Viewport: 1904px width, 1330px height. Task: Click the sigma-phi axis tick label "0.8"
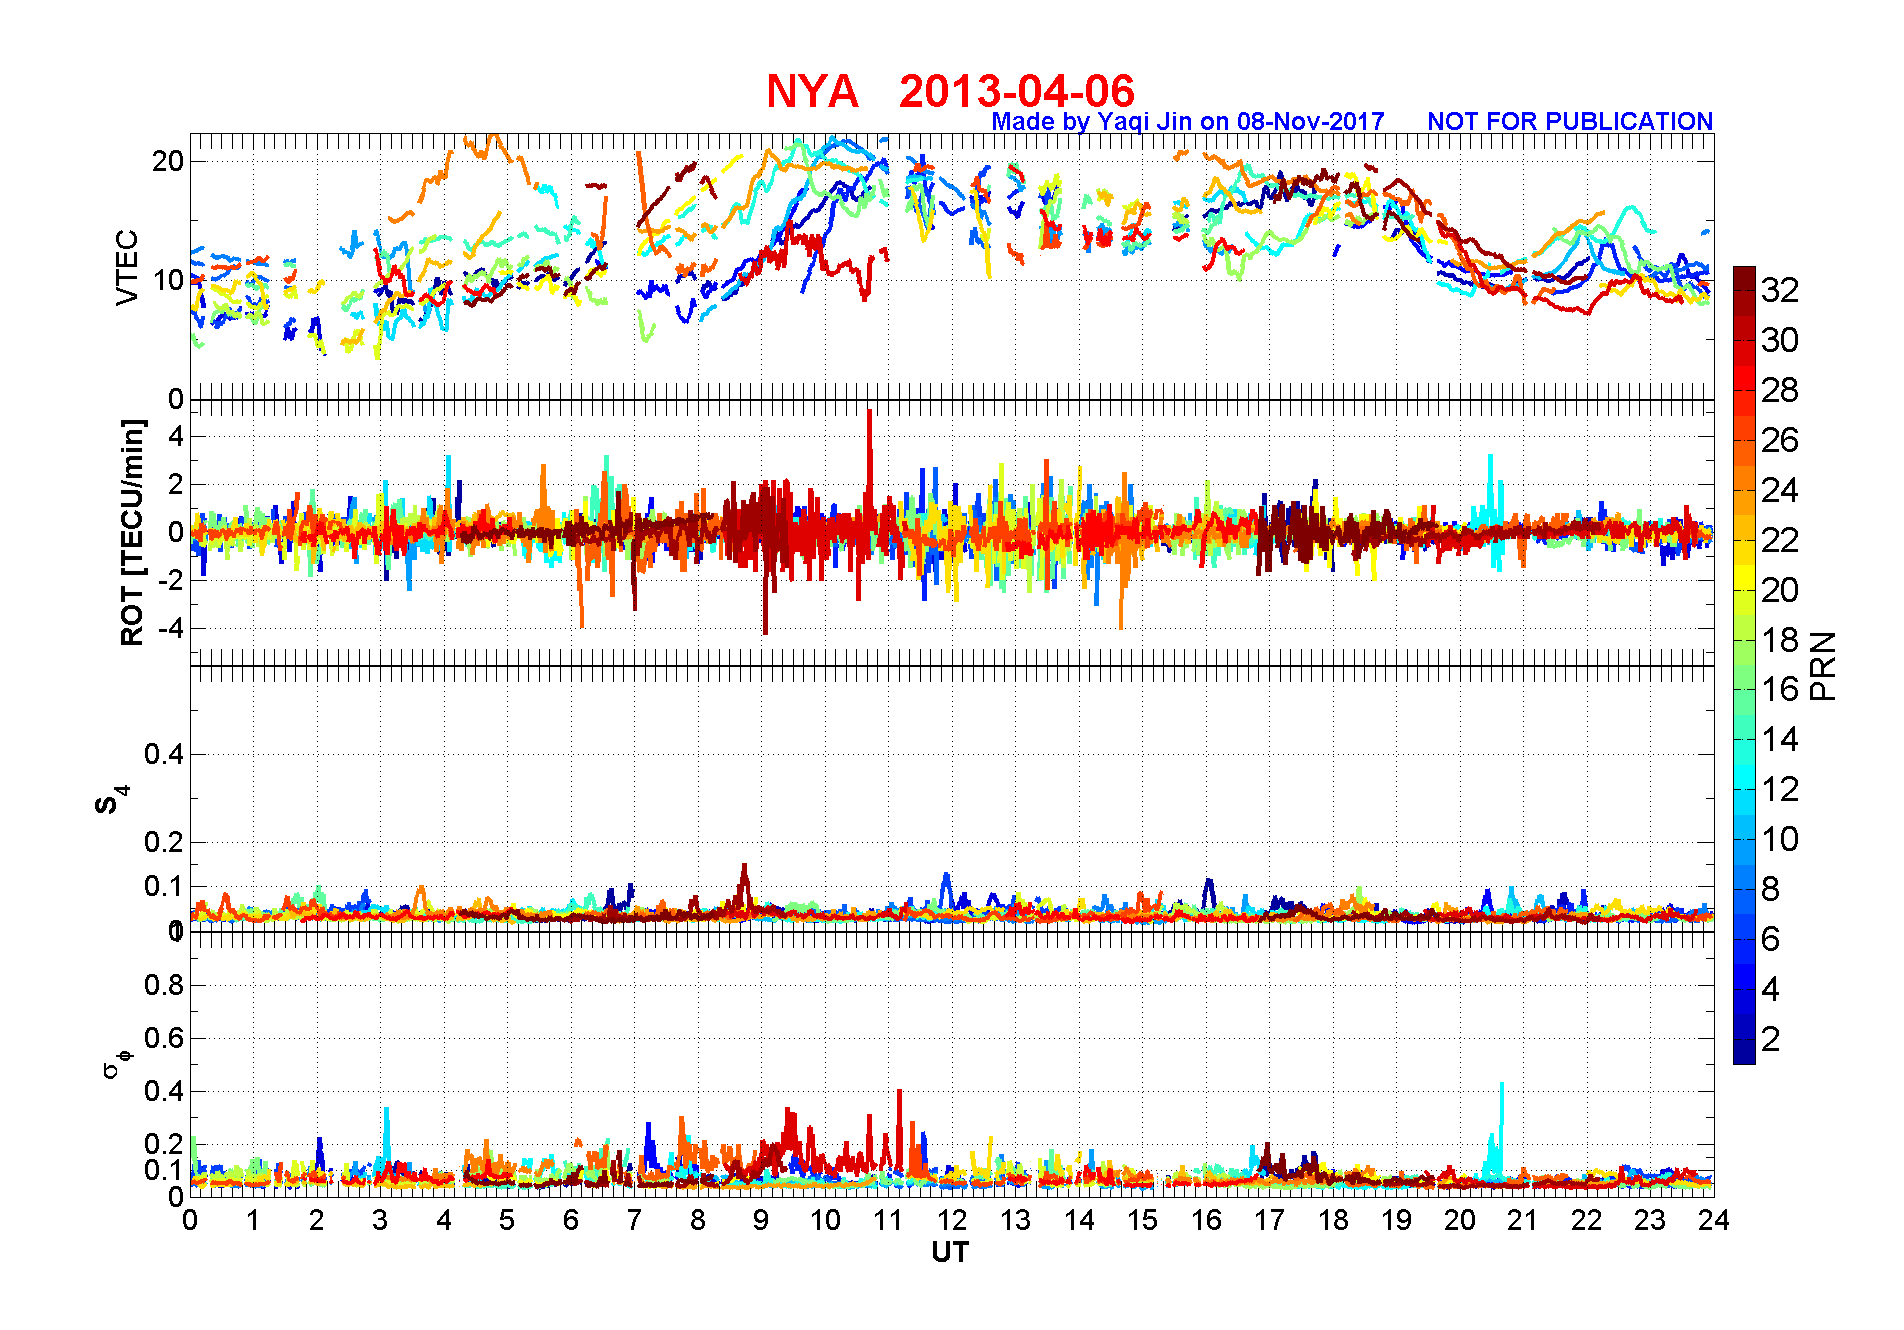(x=164, y=985)
